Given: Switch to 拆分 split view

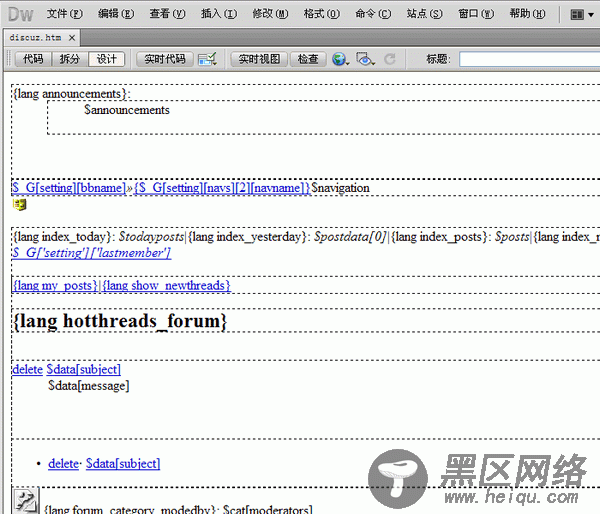Looking at the screenshot, I should pyautogui.click(x=70, y=59).
